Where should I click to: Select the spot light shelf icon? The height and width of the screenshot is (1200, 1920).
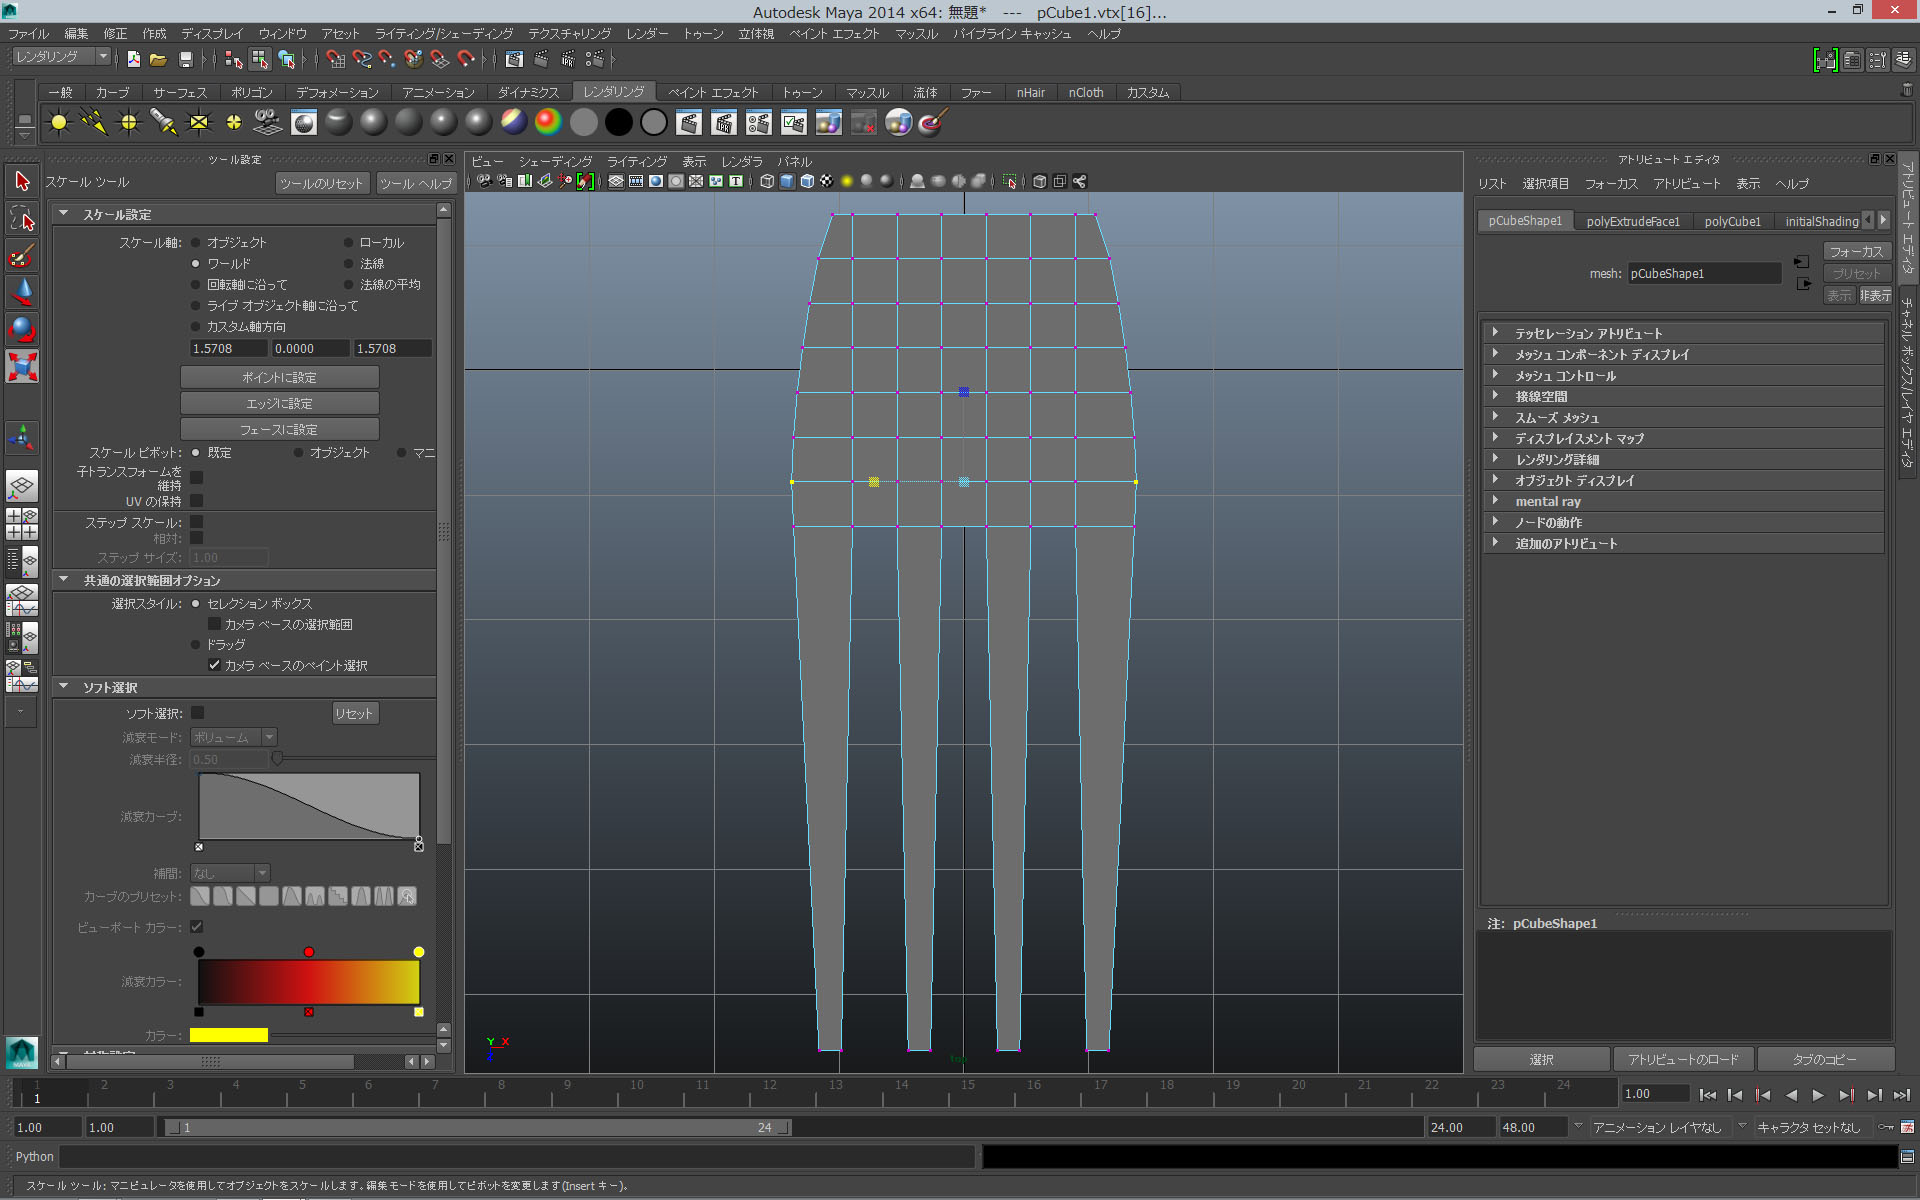point(162,122)
